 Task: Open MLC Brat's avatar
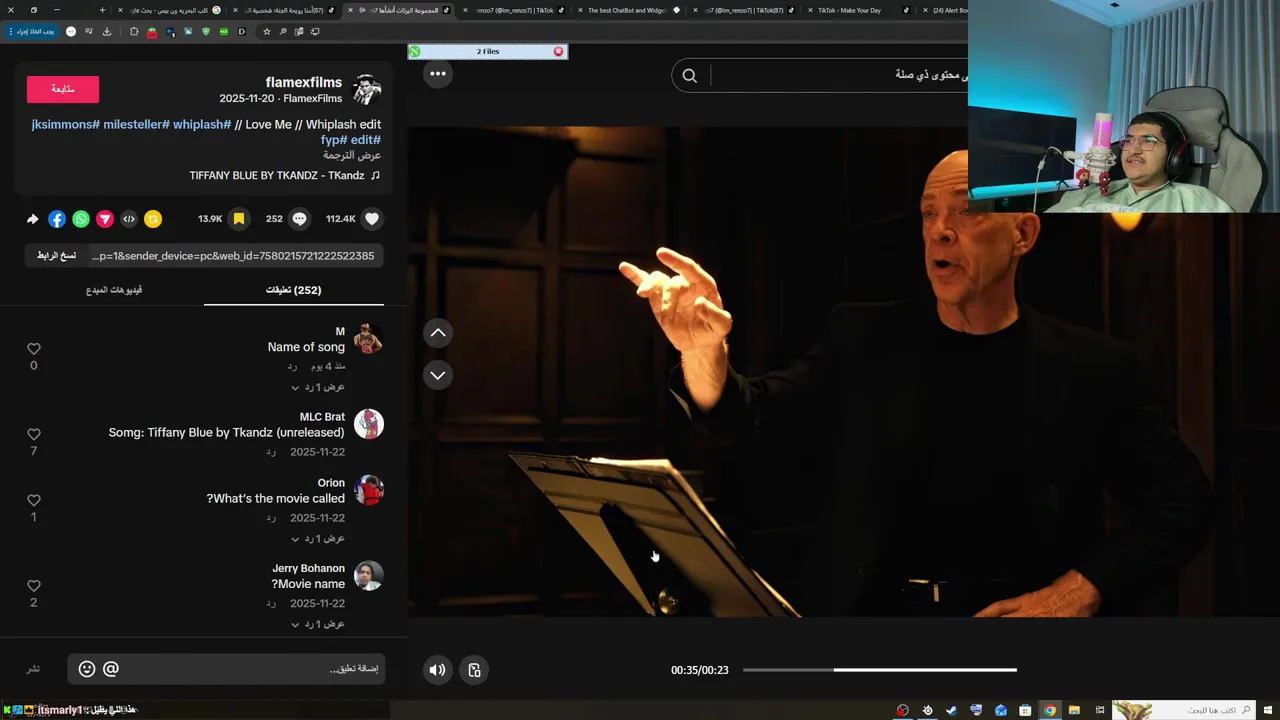click(x=369, y=424)
